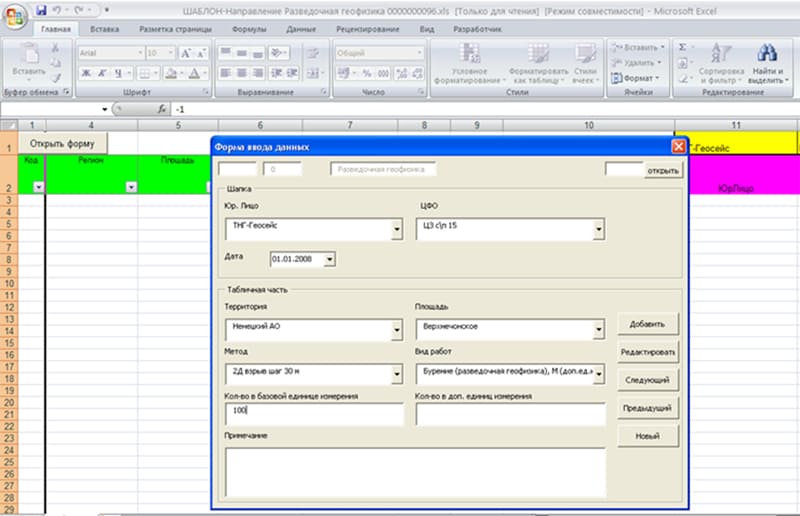Expand the Юр. Лицо combo box arrow

coord(397,229)
